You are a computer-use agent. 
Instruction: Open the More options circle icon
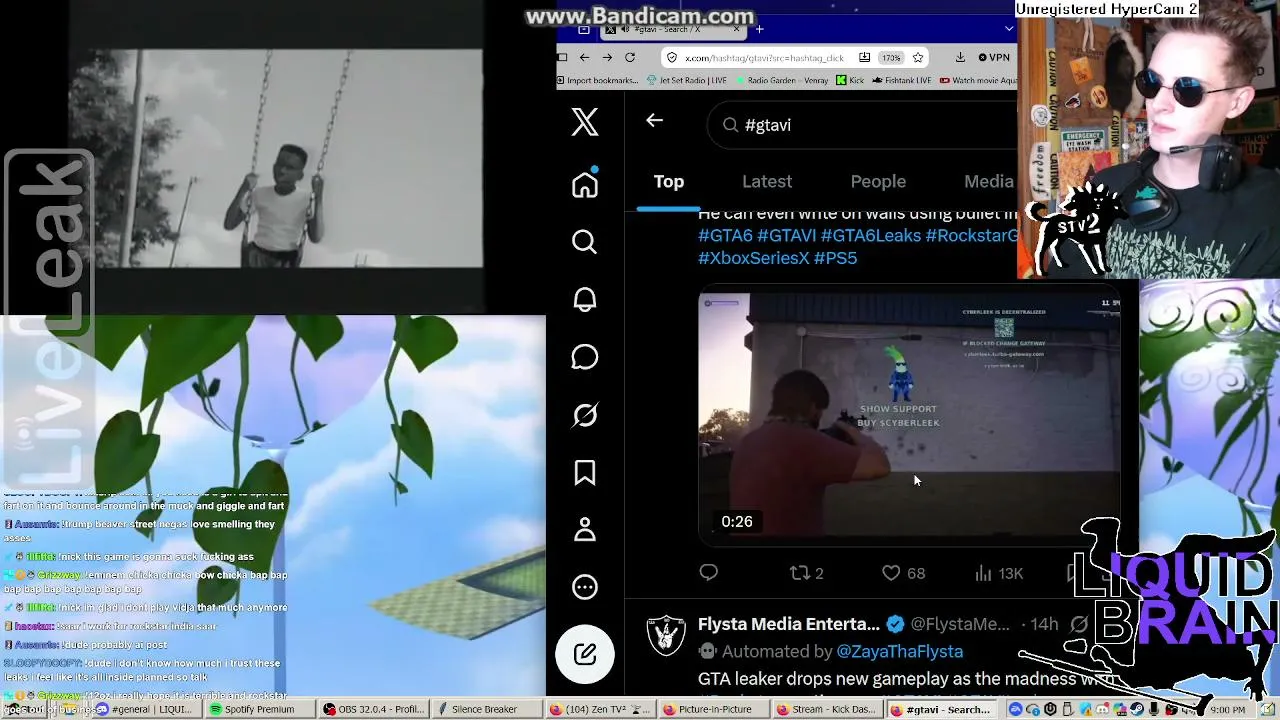[x=585, y=587]
